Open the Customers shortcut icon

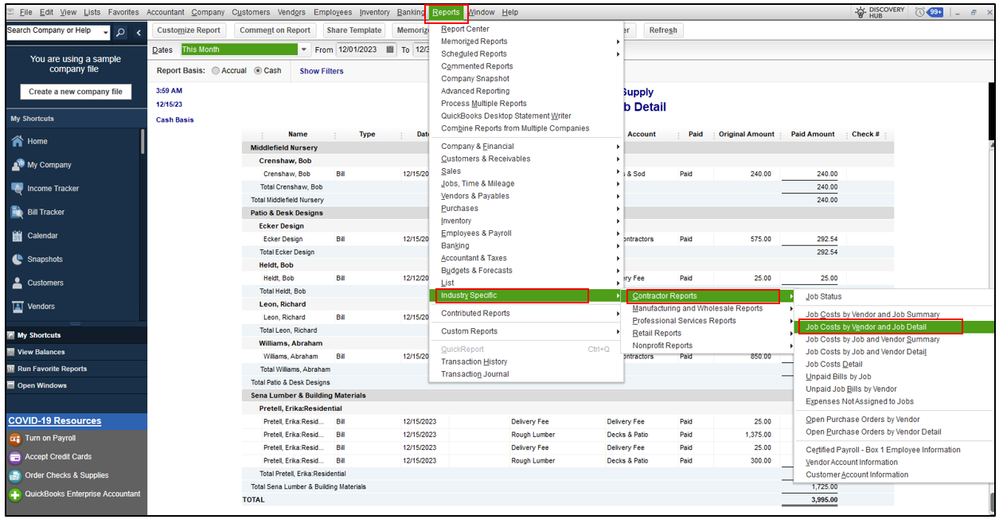[17, 283]
